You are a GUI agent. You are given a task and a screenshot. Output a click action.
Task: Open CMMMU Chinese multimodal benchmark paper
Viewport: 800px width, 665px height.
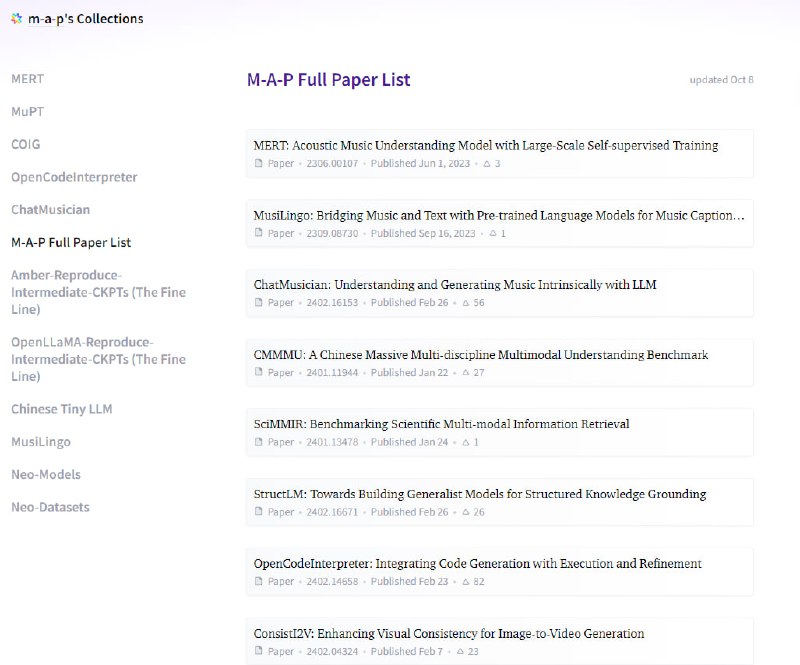[481, 355]
